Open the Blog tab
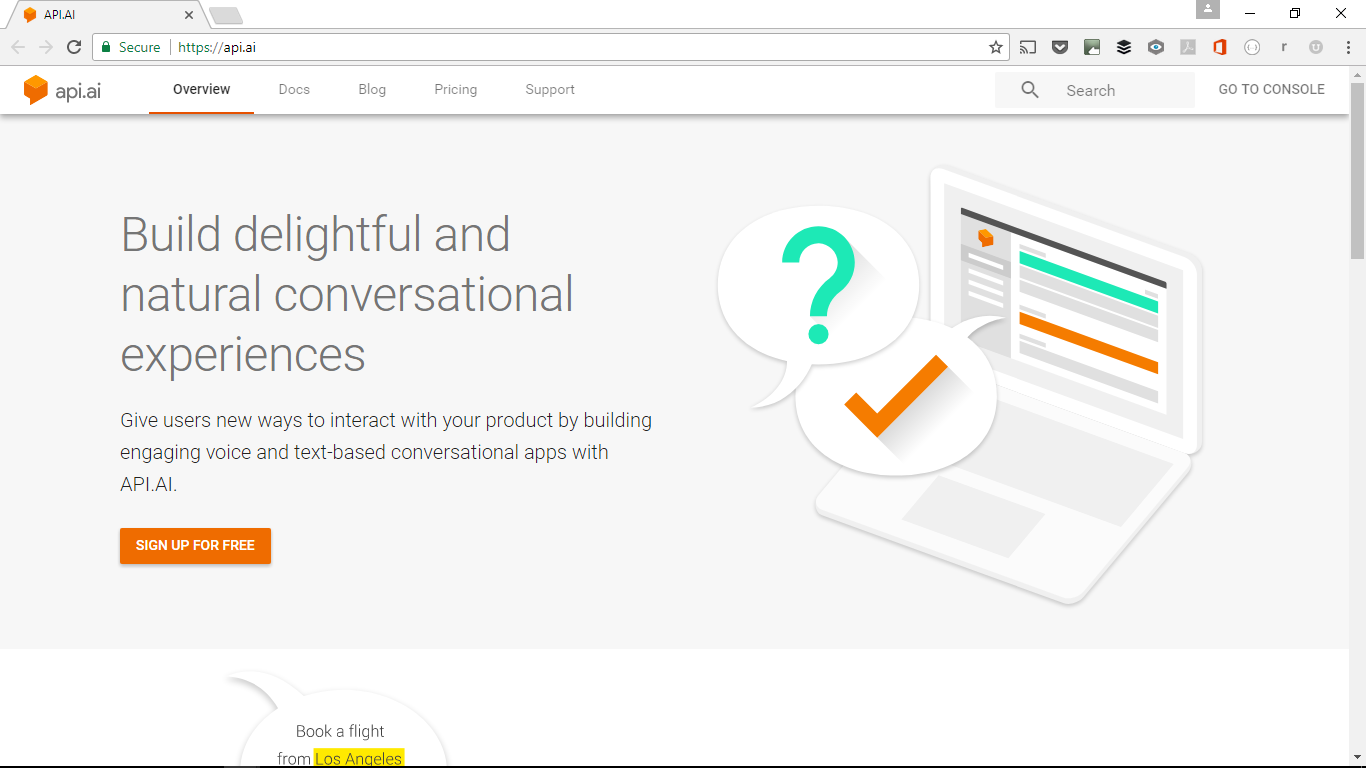Viewport: 1366px width, 768px height. pyautogui.click(x=372, y=89)
